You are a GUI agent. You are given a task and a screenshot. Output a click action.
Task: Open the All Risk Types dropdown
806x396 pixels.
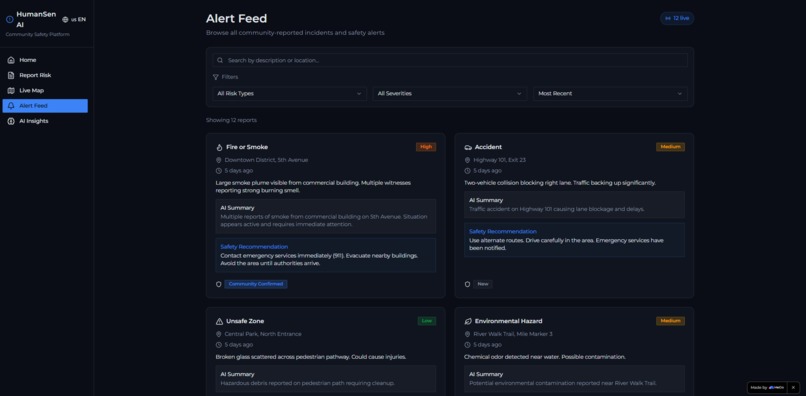point(289,94)
